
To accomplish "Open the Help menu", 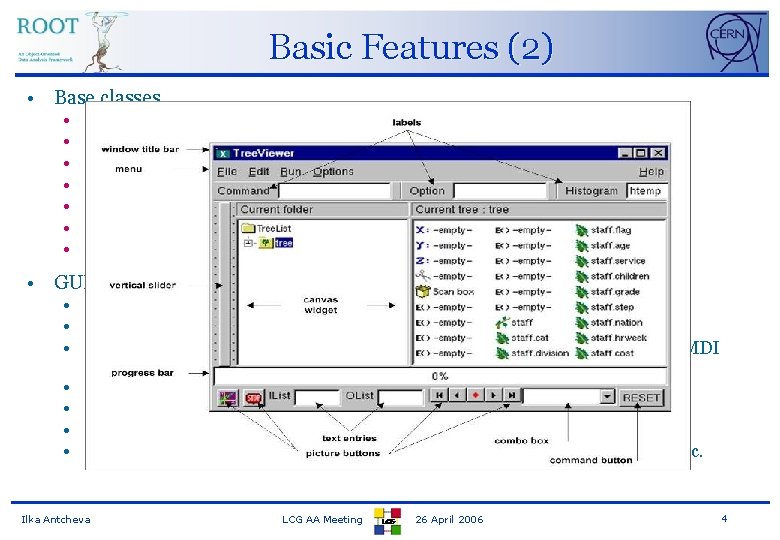I will [651, 172].
